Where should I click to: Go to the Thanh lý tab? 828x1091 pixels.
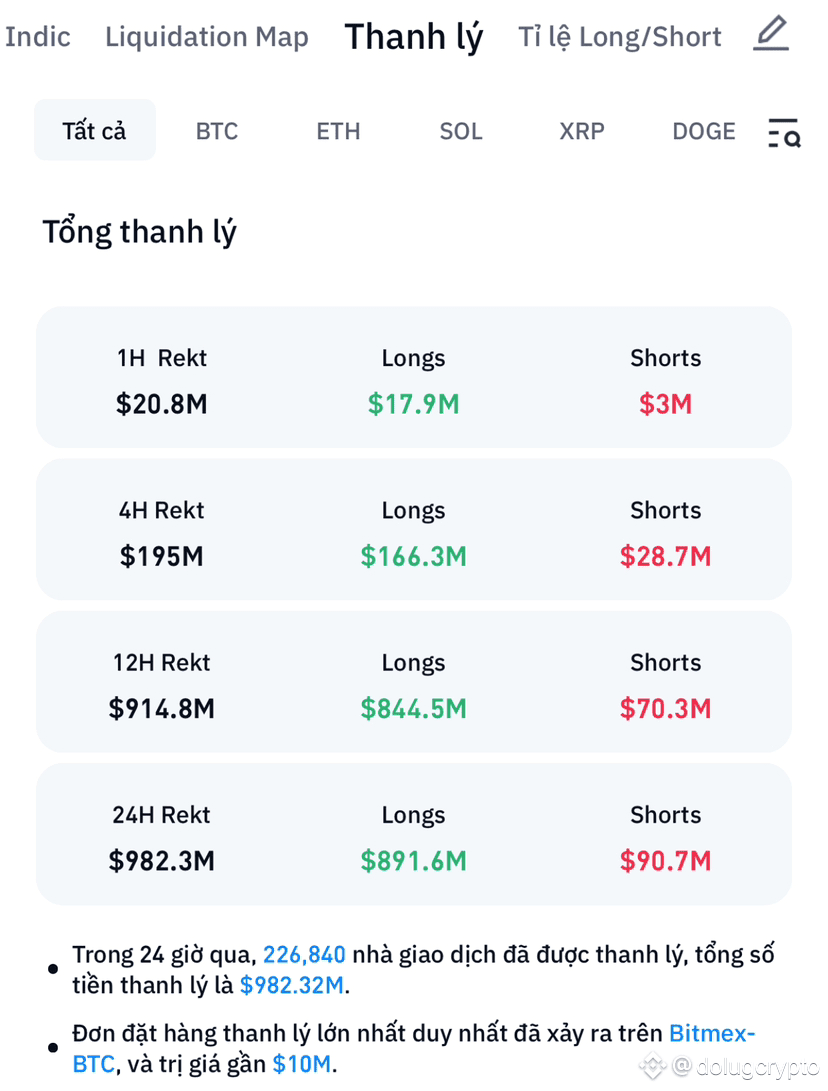[413, 36]
